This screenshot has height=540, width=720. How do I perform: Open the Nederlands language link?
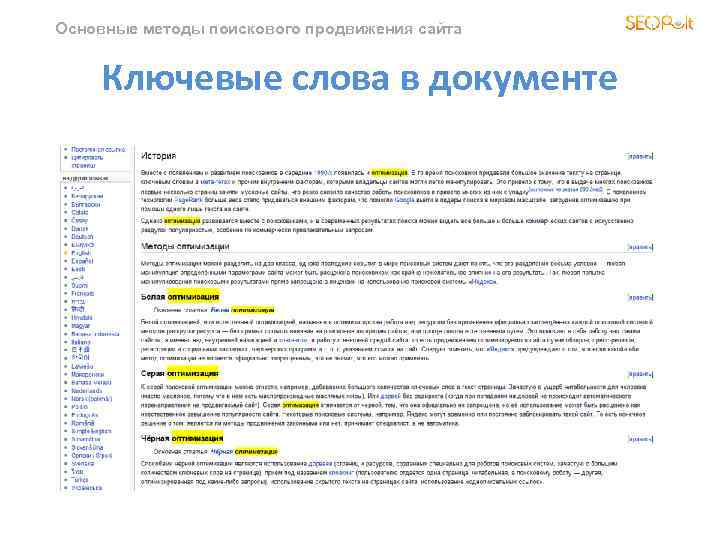[87, 391]
